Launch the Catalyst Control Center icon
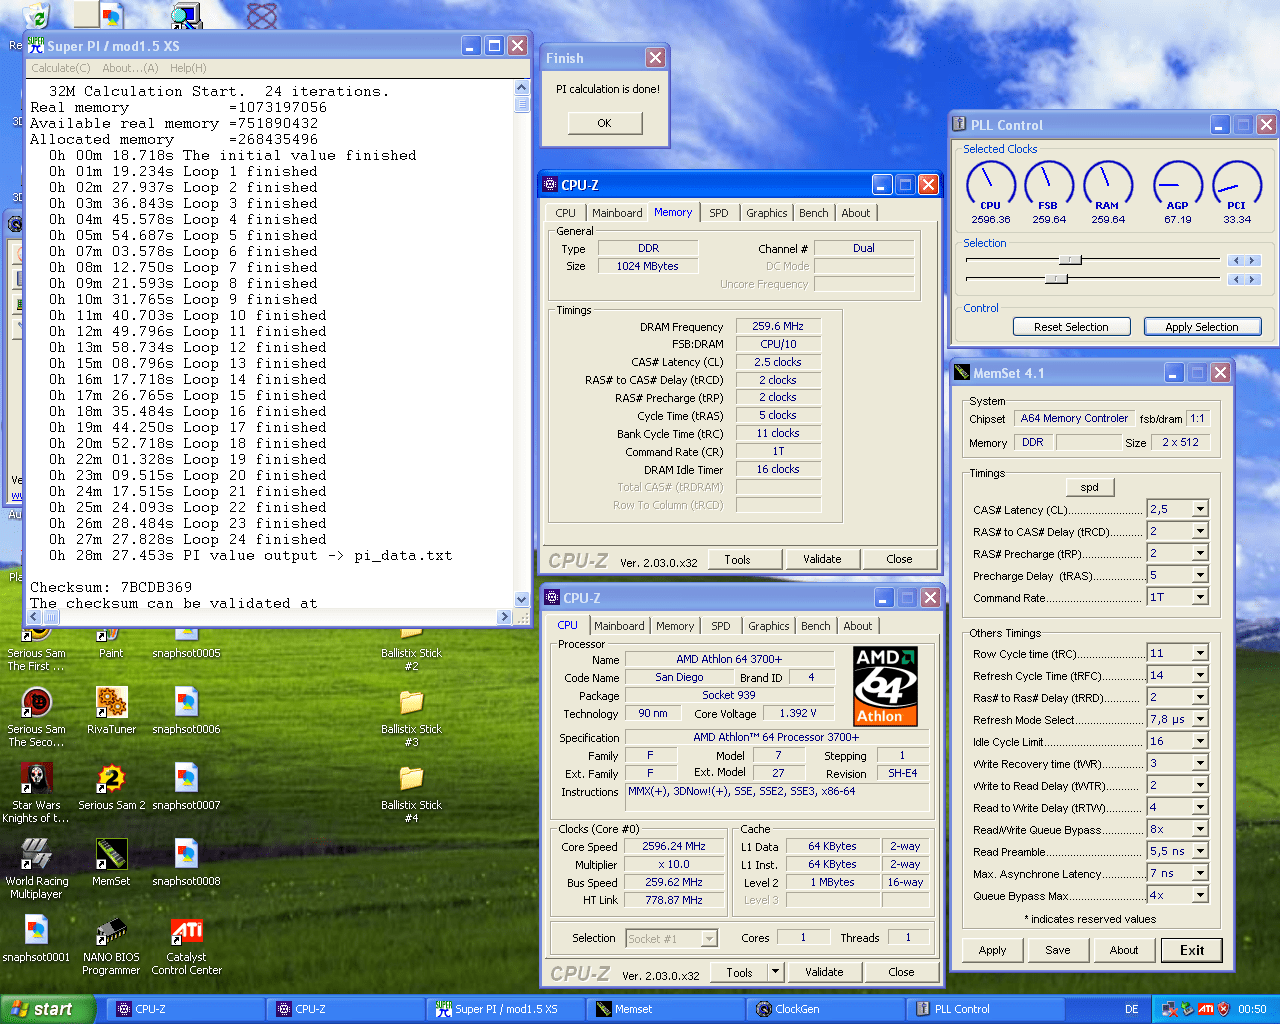Viewport: 1280px width, 1024px height. [187, 932]
